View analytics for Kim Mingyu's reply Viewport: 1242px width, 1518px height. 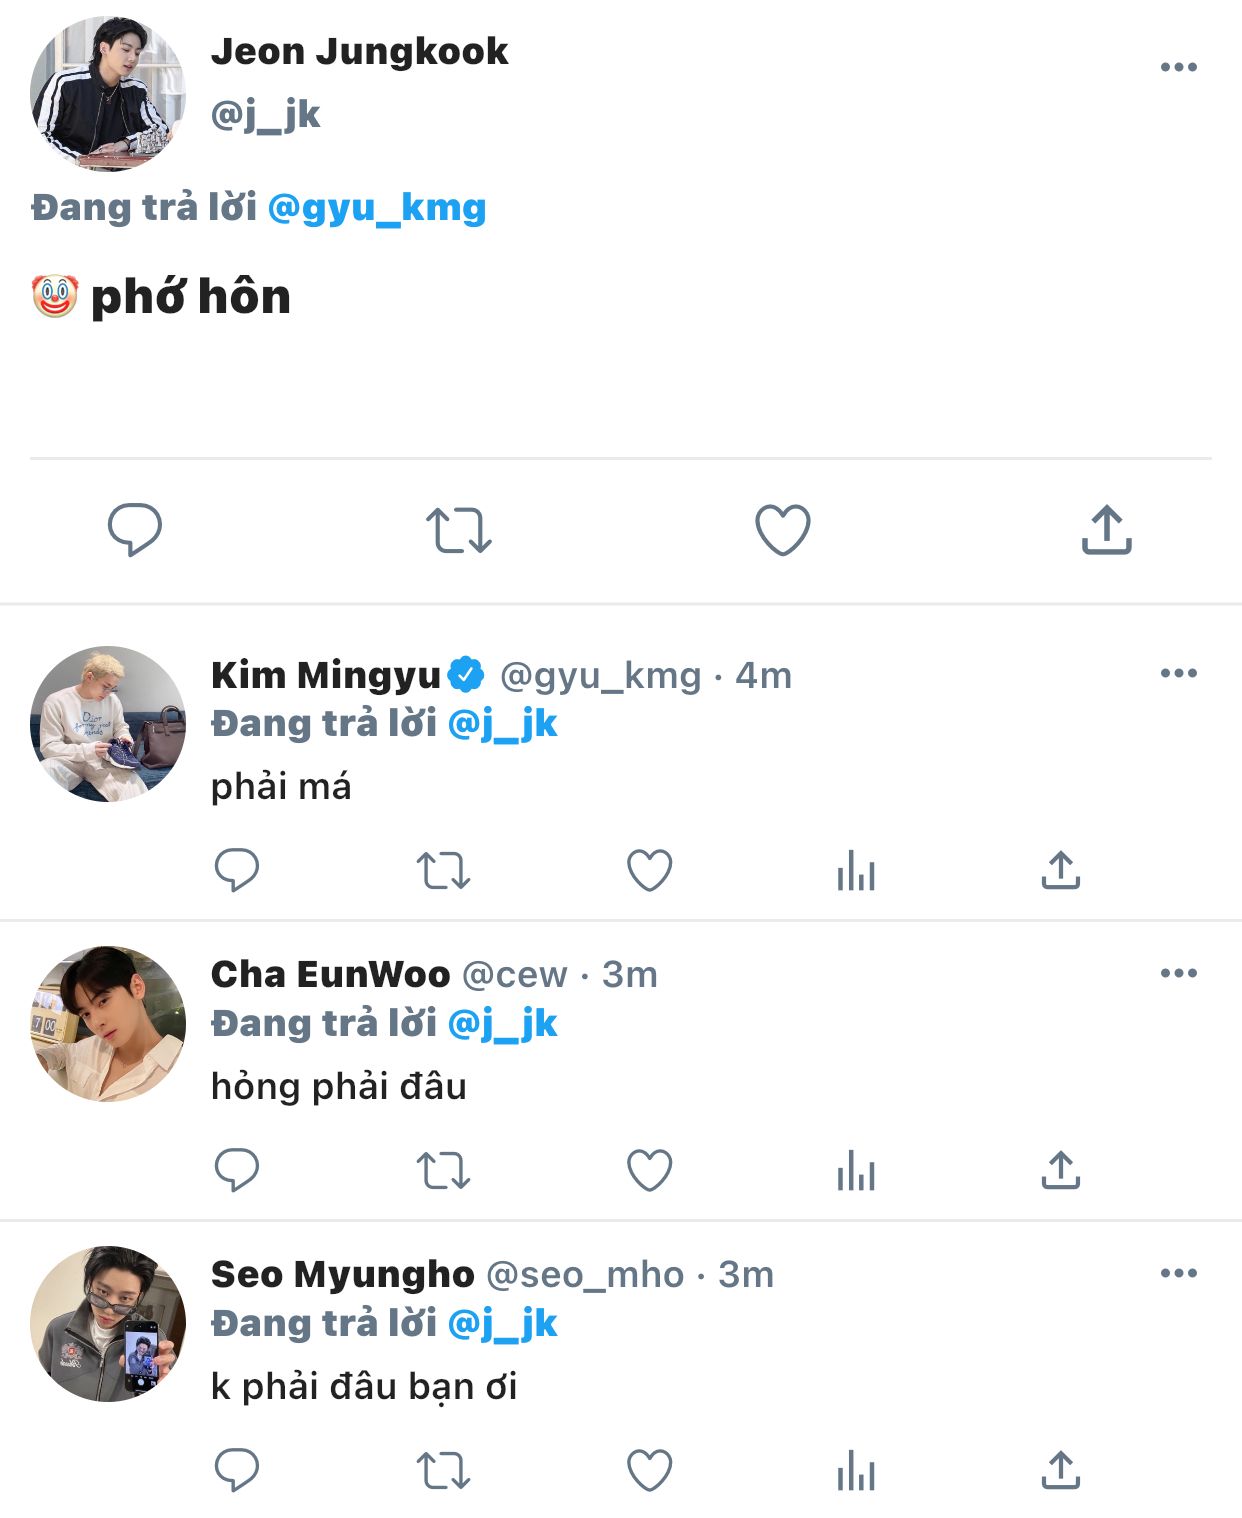point(856,871)
